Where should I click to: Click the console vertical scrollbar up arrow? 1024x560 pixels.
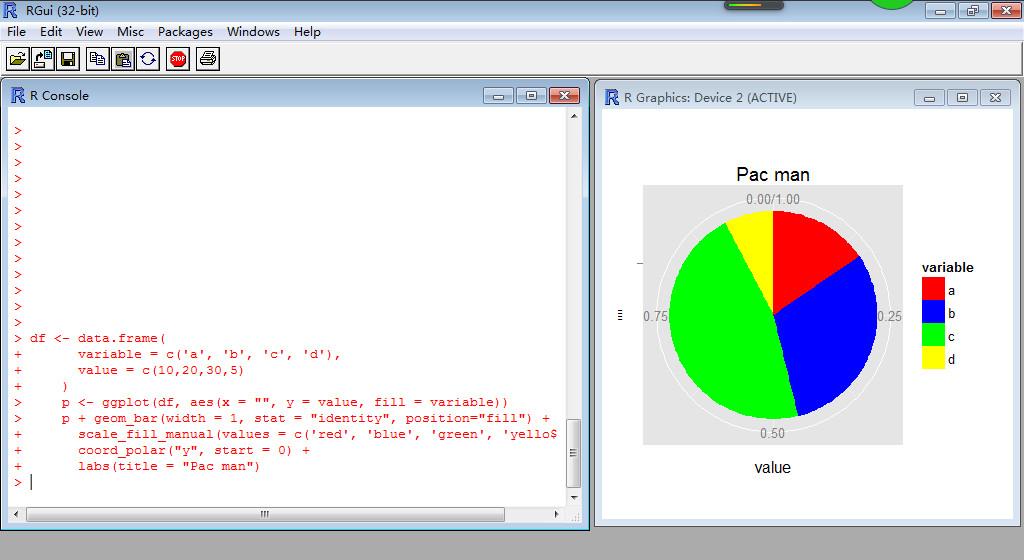tap(574, 116)
